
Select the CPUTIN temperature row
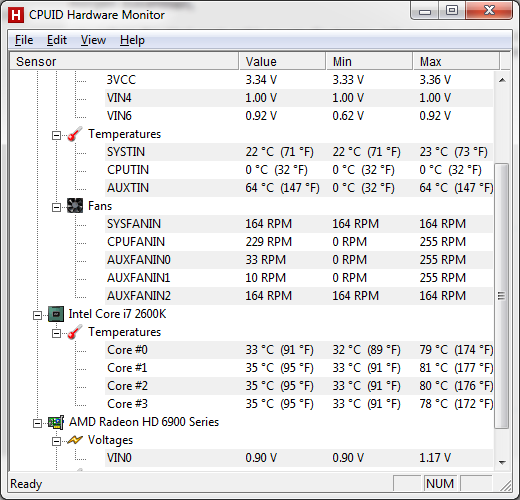299,170
